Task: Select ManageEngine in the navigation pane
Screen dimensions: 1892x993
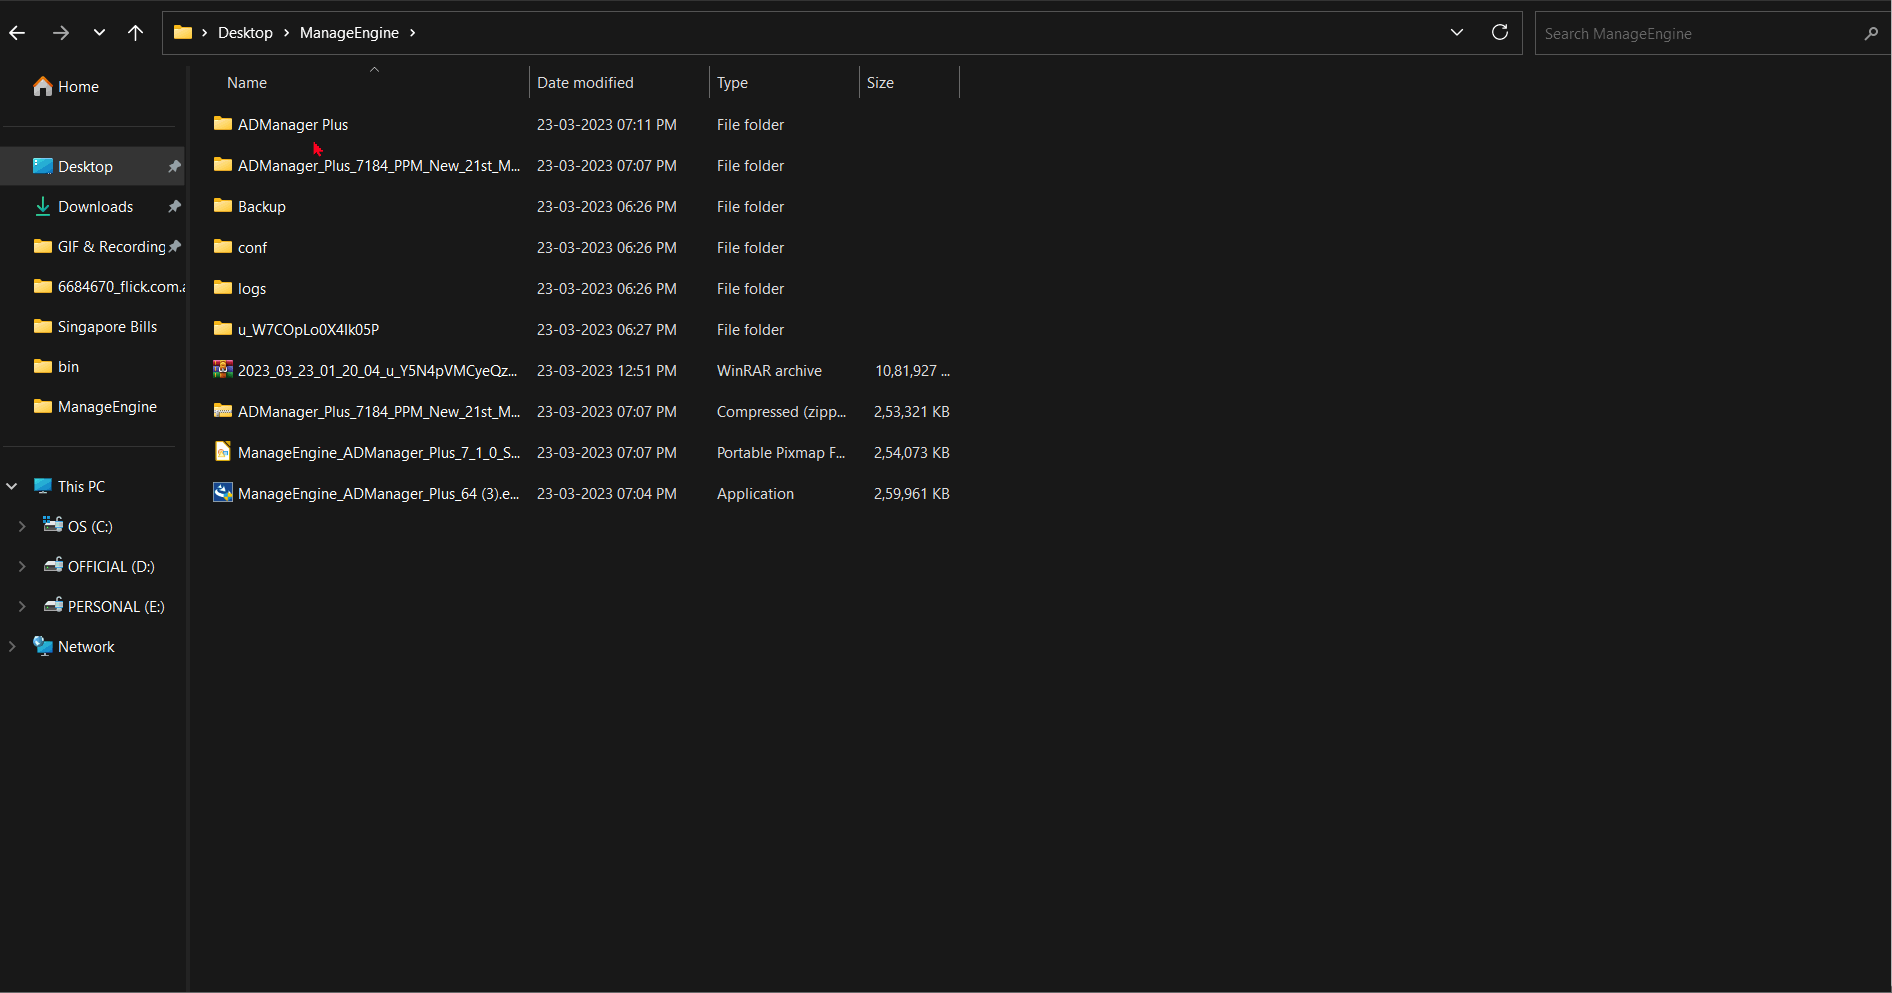Action: (x=107, y=407)
